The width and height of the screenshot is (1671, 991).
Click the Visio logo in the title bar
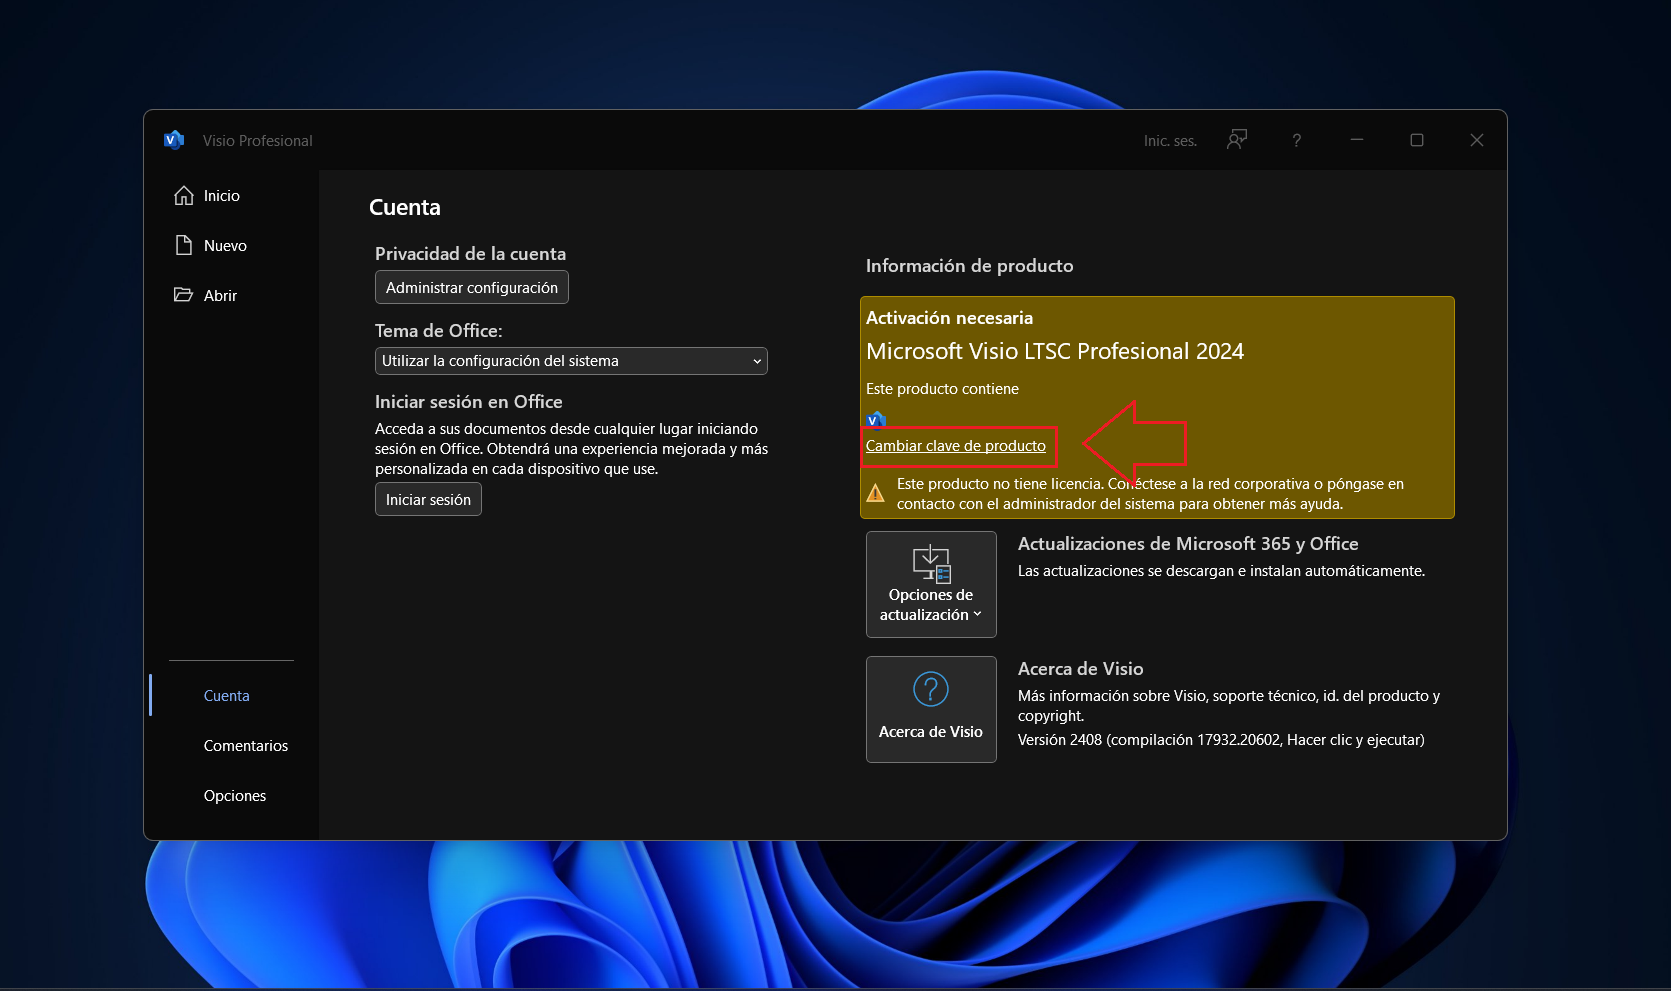coord(174,140)
